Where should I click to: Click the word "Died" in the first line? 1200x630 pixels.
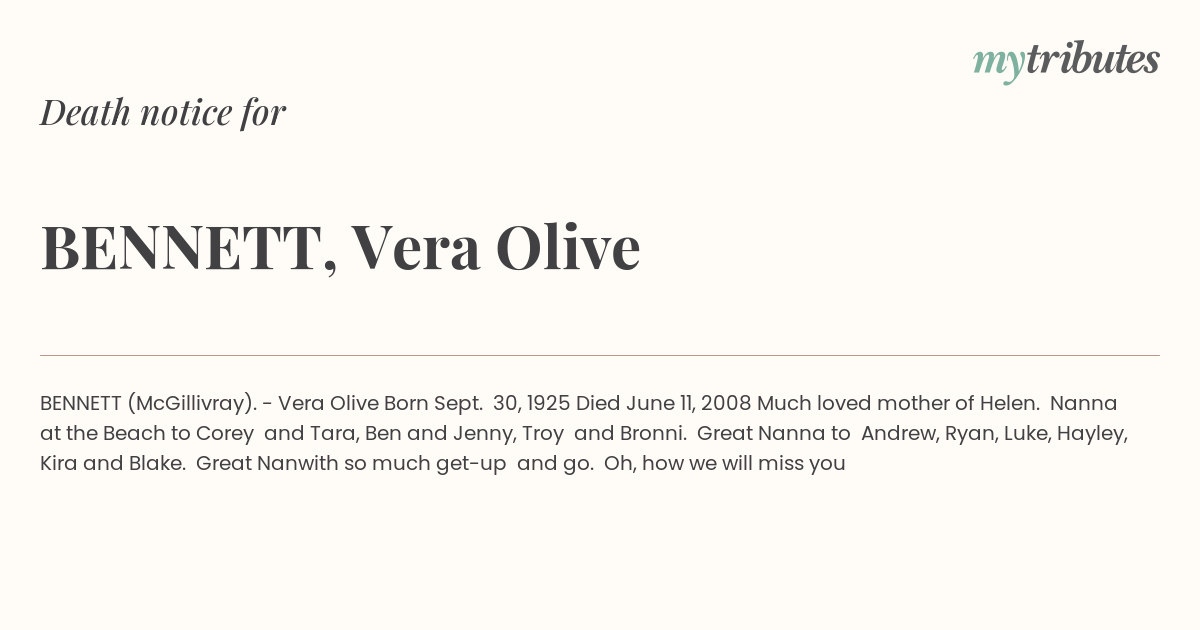tap(598, 404)
